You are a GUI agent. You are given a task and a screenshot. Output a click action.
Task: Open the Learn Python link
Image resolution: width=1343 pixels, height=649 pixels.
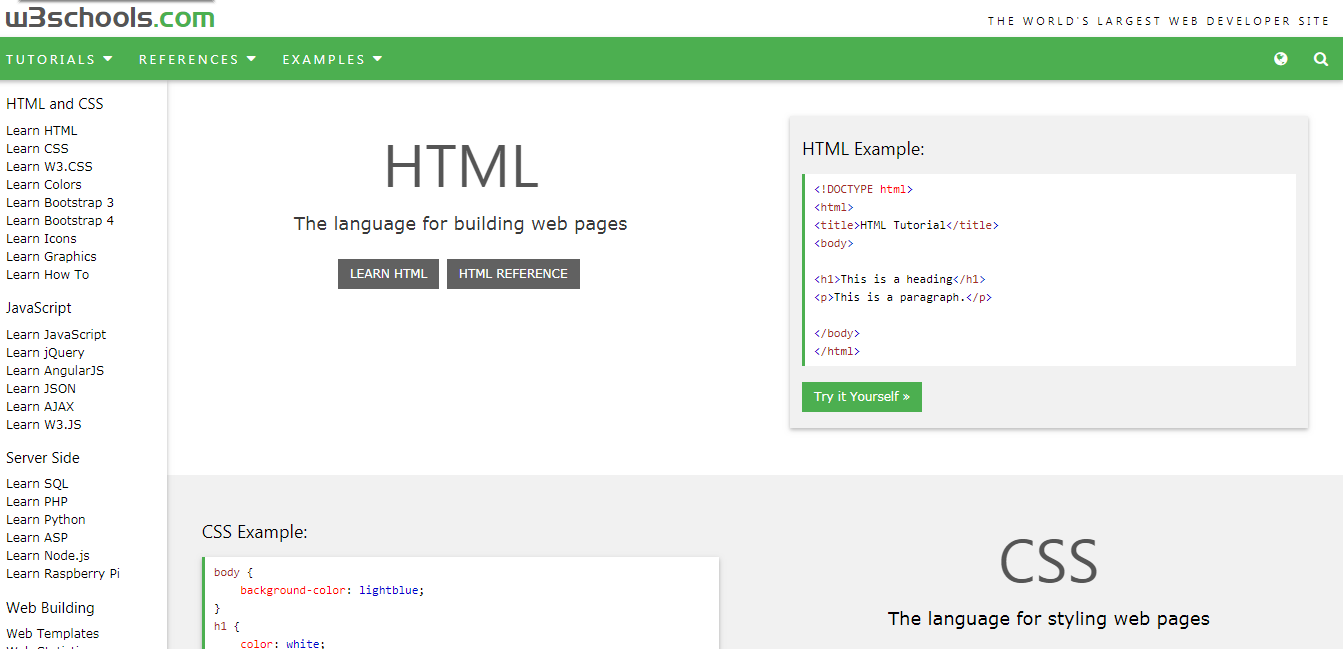[46, 520]
